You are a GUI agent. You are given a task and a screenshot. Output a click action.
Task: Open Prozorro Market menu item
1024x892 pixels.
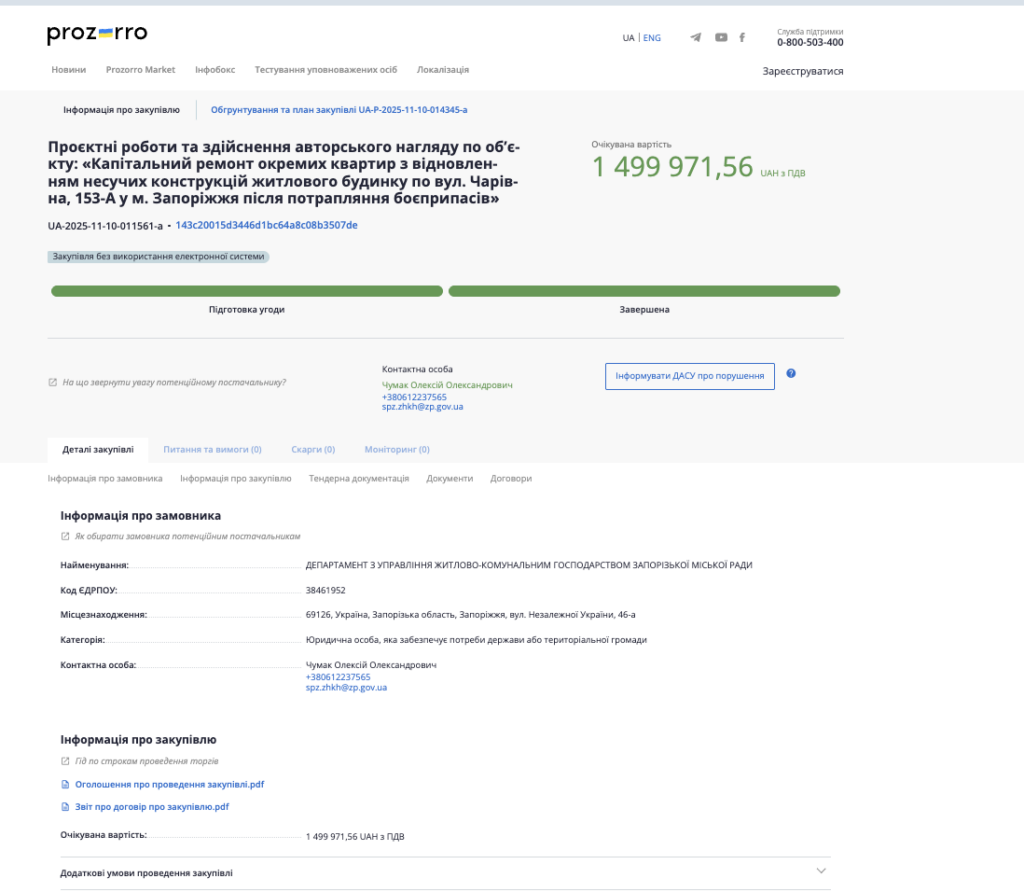pyautogui.click(x=140, y=70)
